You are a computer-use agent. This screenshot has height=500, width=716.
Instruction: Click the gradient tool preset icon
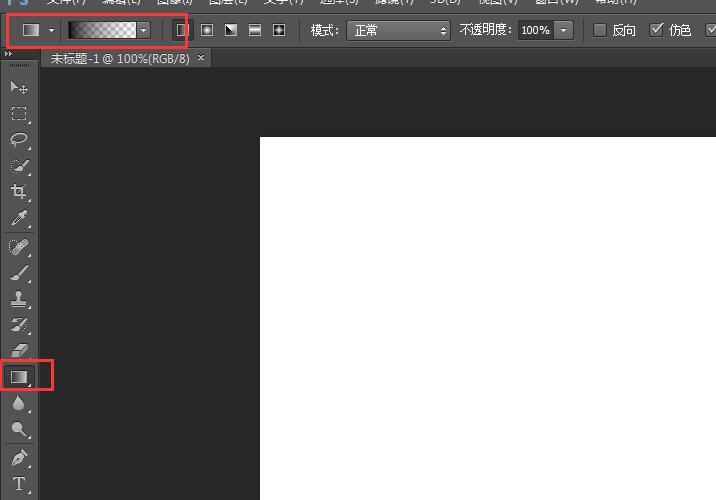(31, 30)
